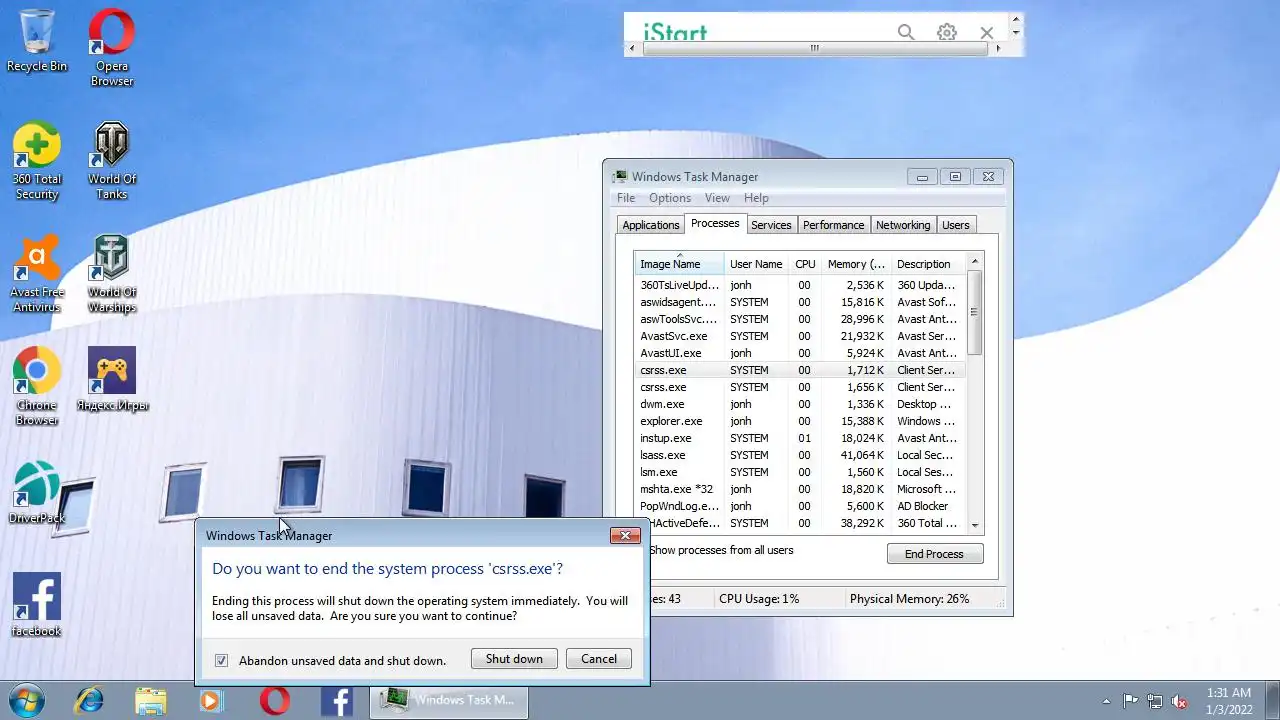Image resolution: width=1280 pixels, height=720 pixels.
Task: Select the lsass.exe process row
Action: 800,455
